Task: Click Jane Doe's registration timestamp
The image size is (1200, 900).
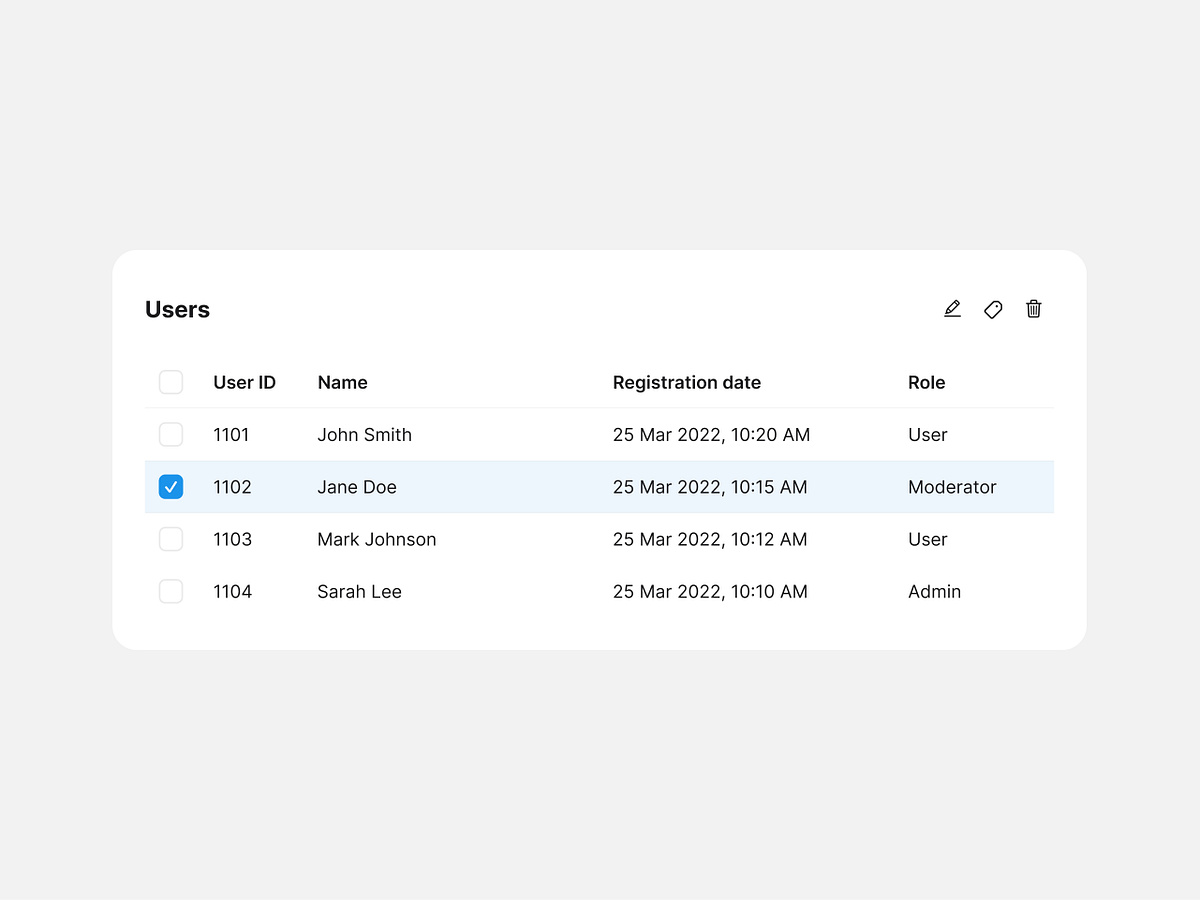Action: [710, 487]
